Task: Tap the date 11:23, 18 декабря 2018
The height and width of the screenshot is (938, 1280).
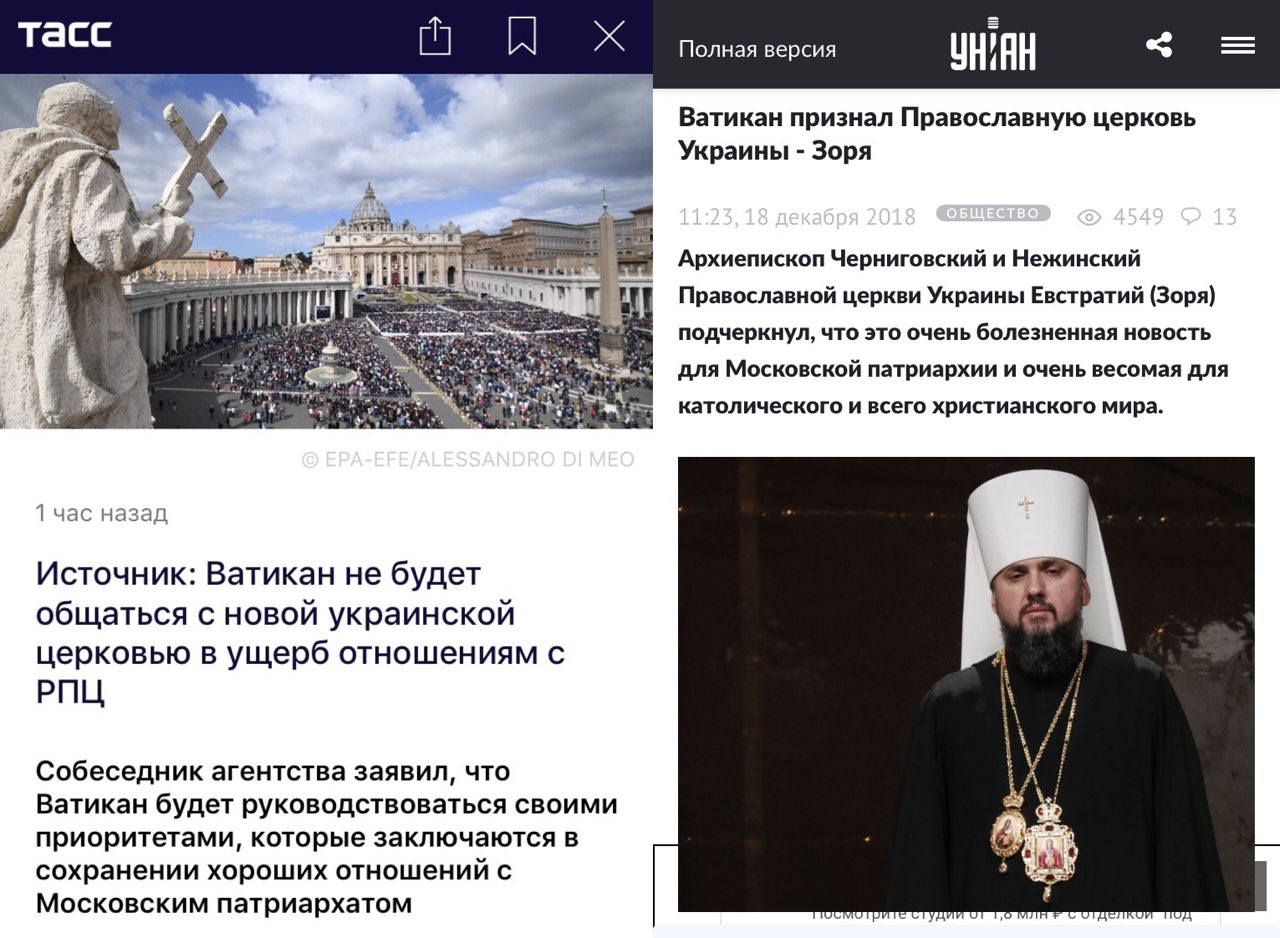Action: click(x=797, y=217)
